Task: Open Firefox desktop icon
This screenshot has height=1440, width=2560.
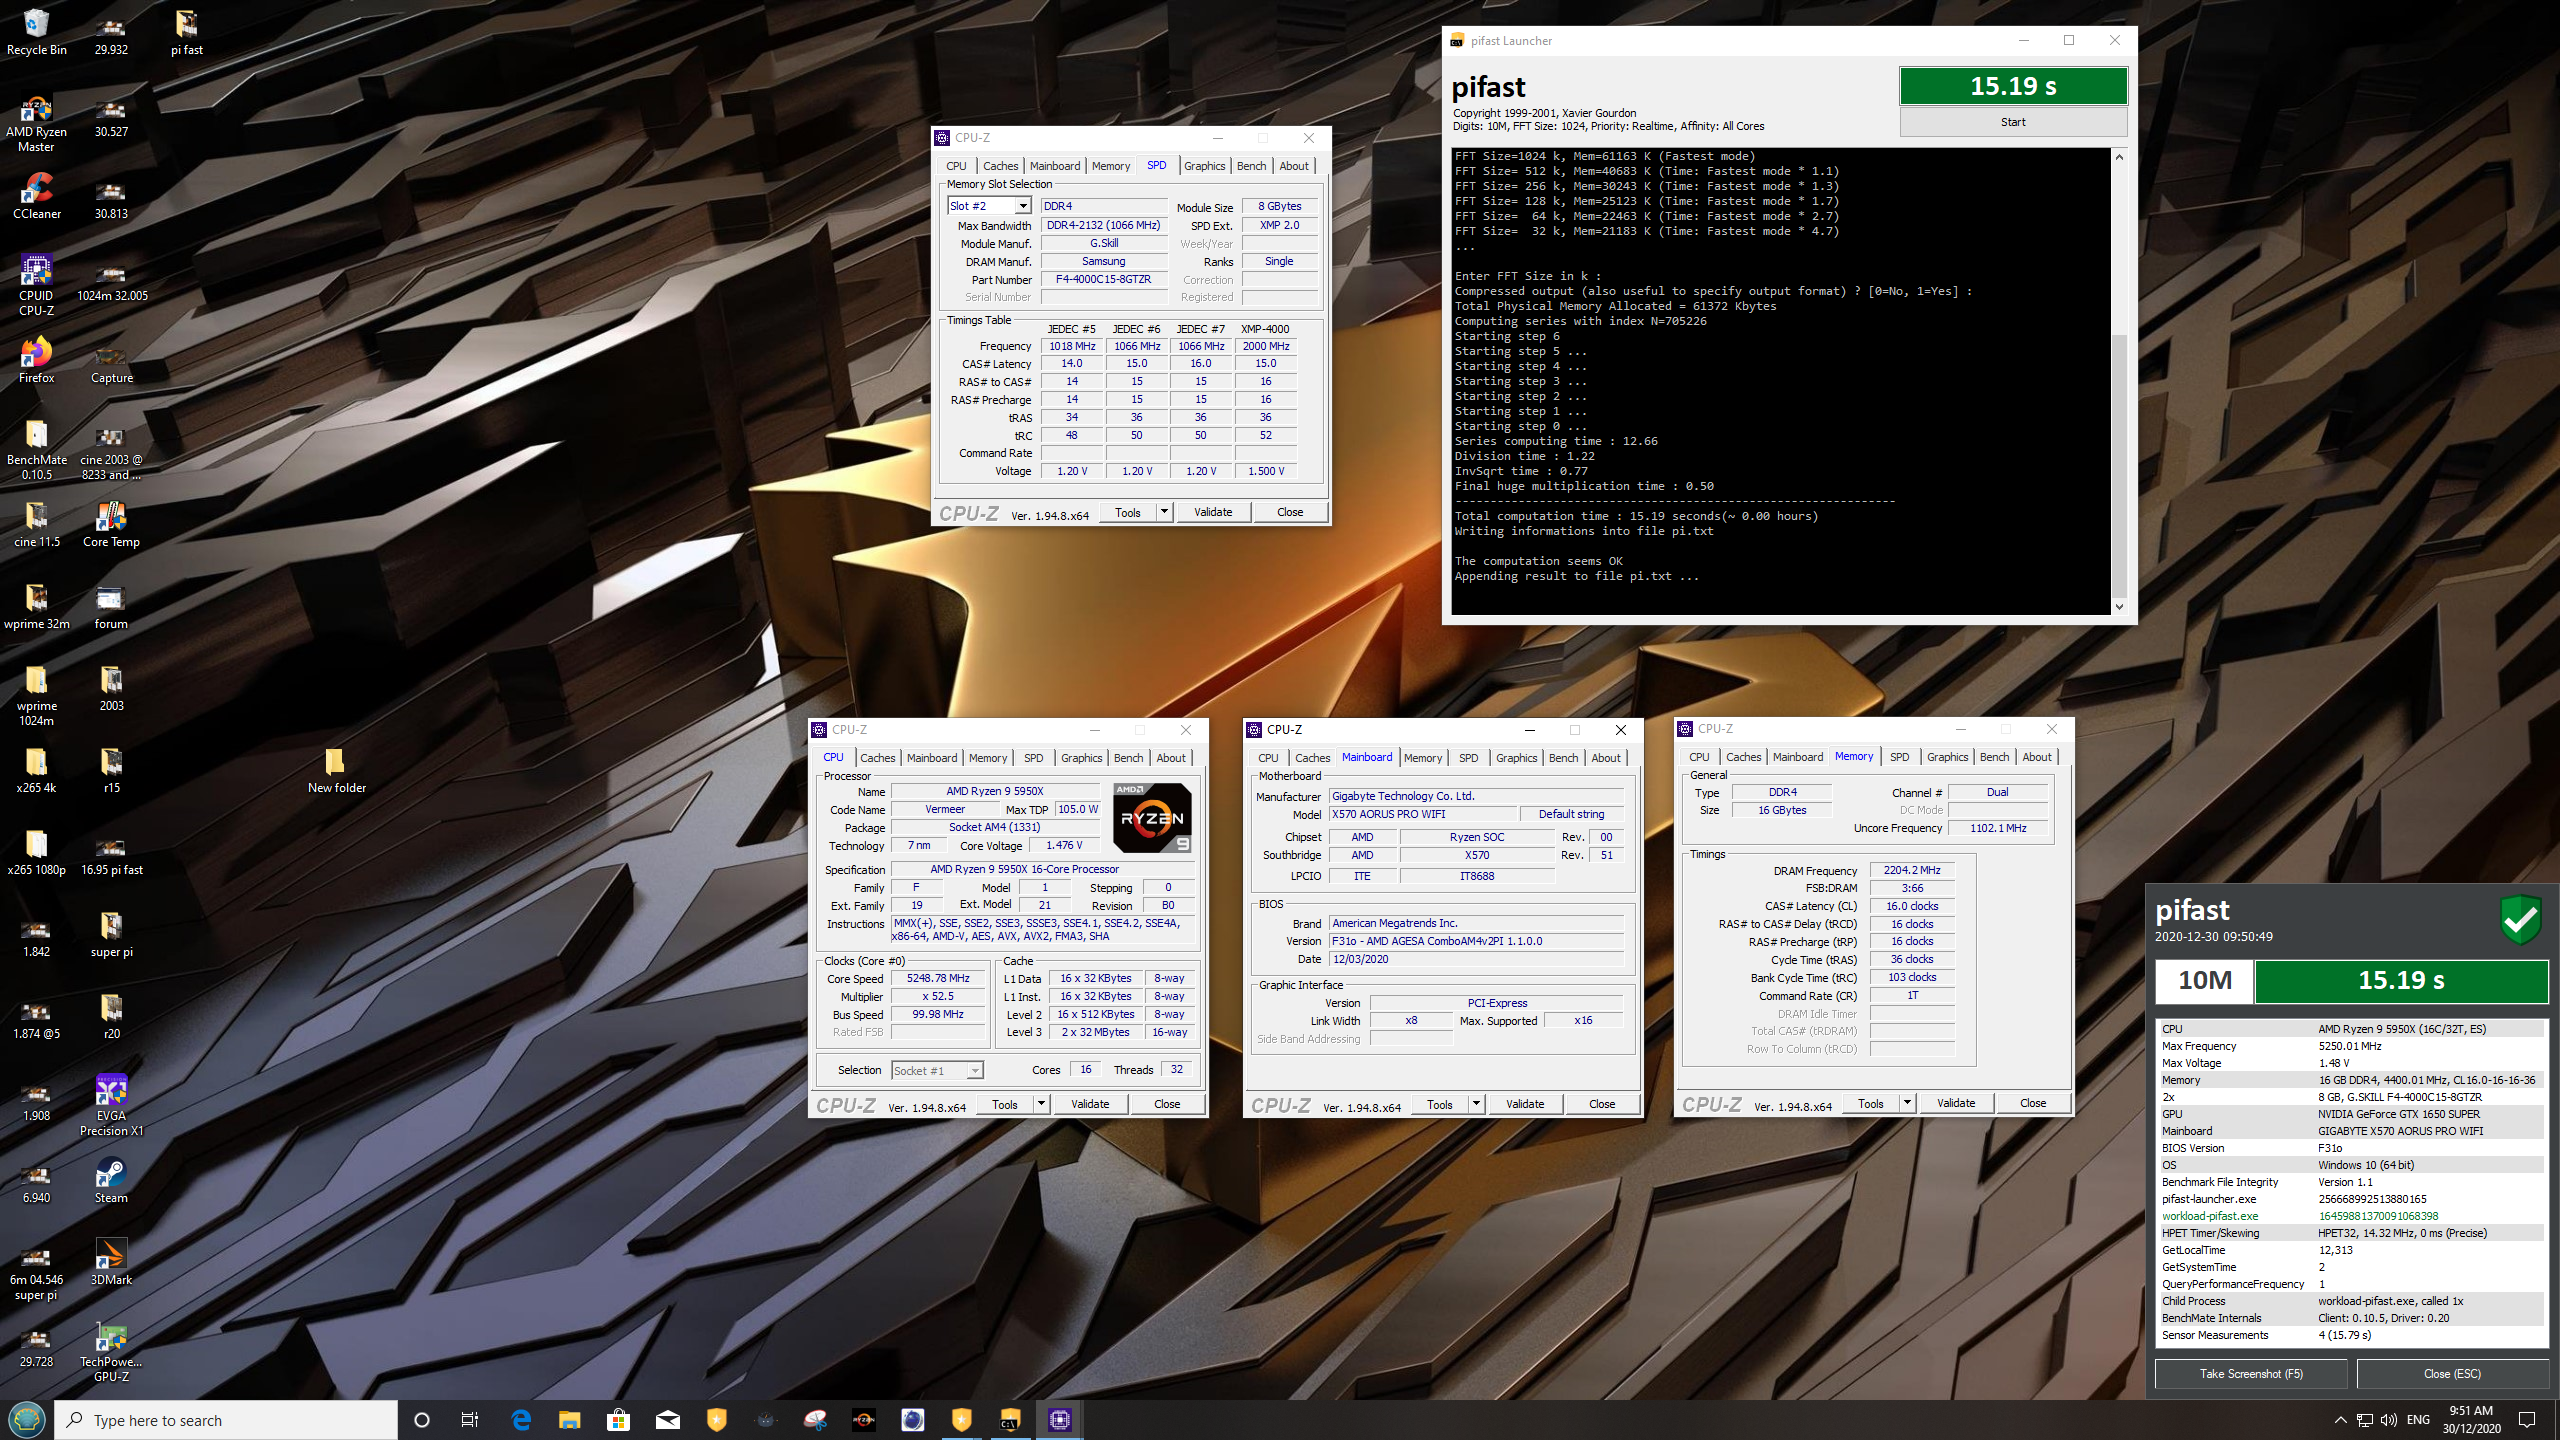Action: (x=36, y=361)
